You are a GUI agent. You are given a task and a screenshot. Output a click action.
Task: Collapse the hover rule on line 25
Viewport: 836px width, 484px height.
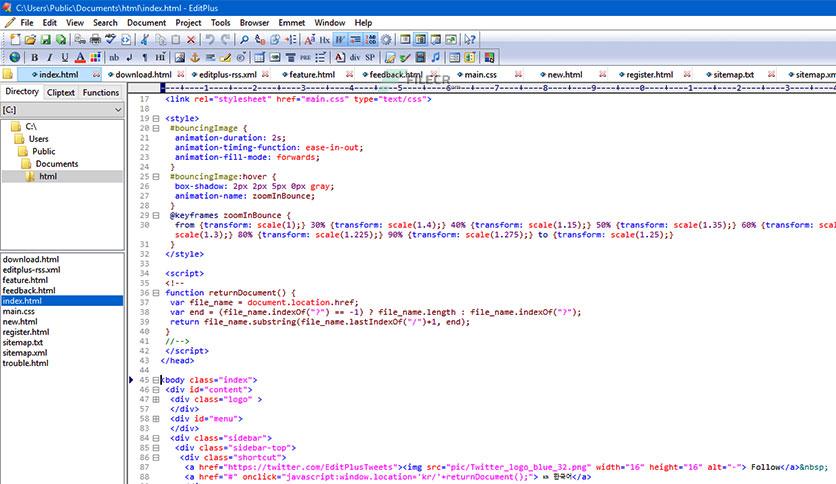156,177
